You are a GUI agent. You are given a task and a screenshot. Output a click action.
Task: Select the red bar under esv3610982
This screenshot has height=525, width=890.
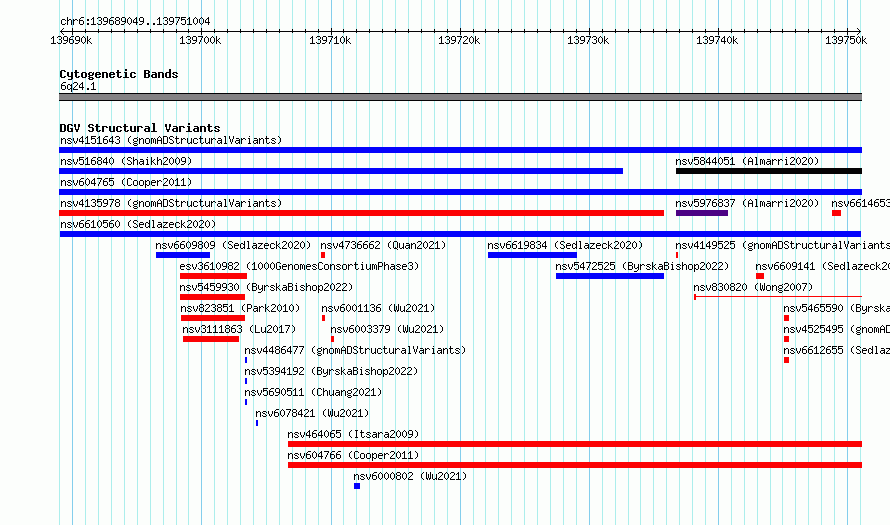[213, 276]
